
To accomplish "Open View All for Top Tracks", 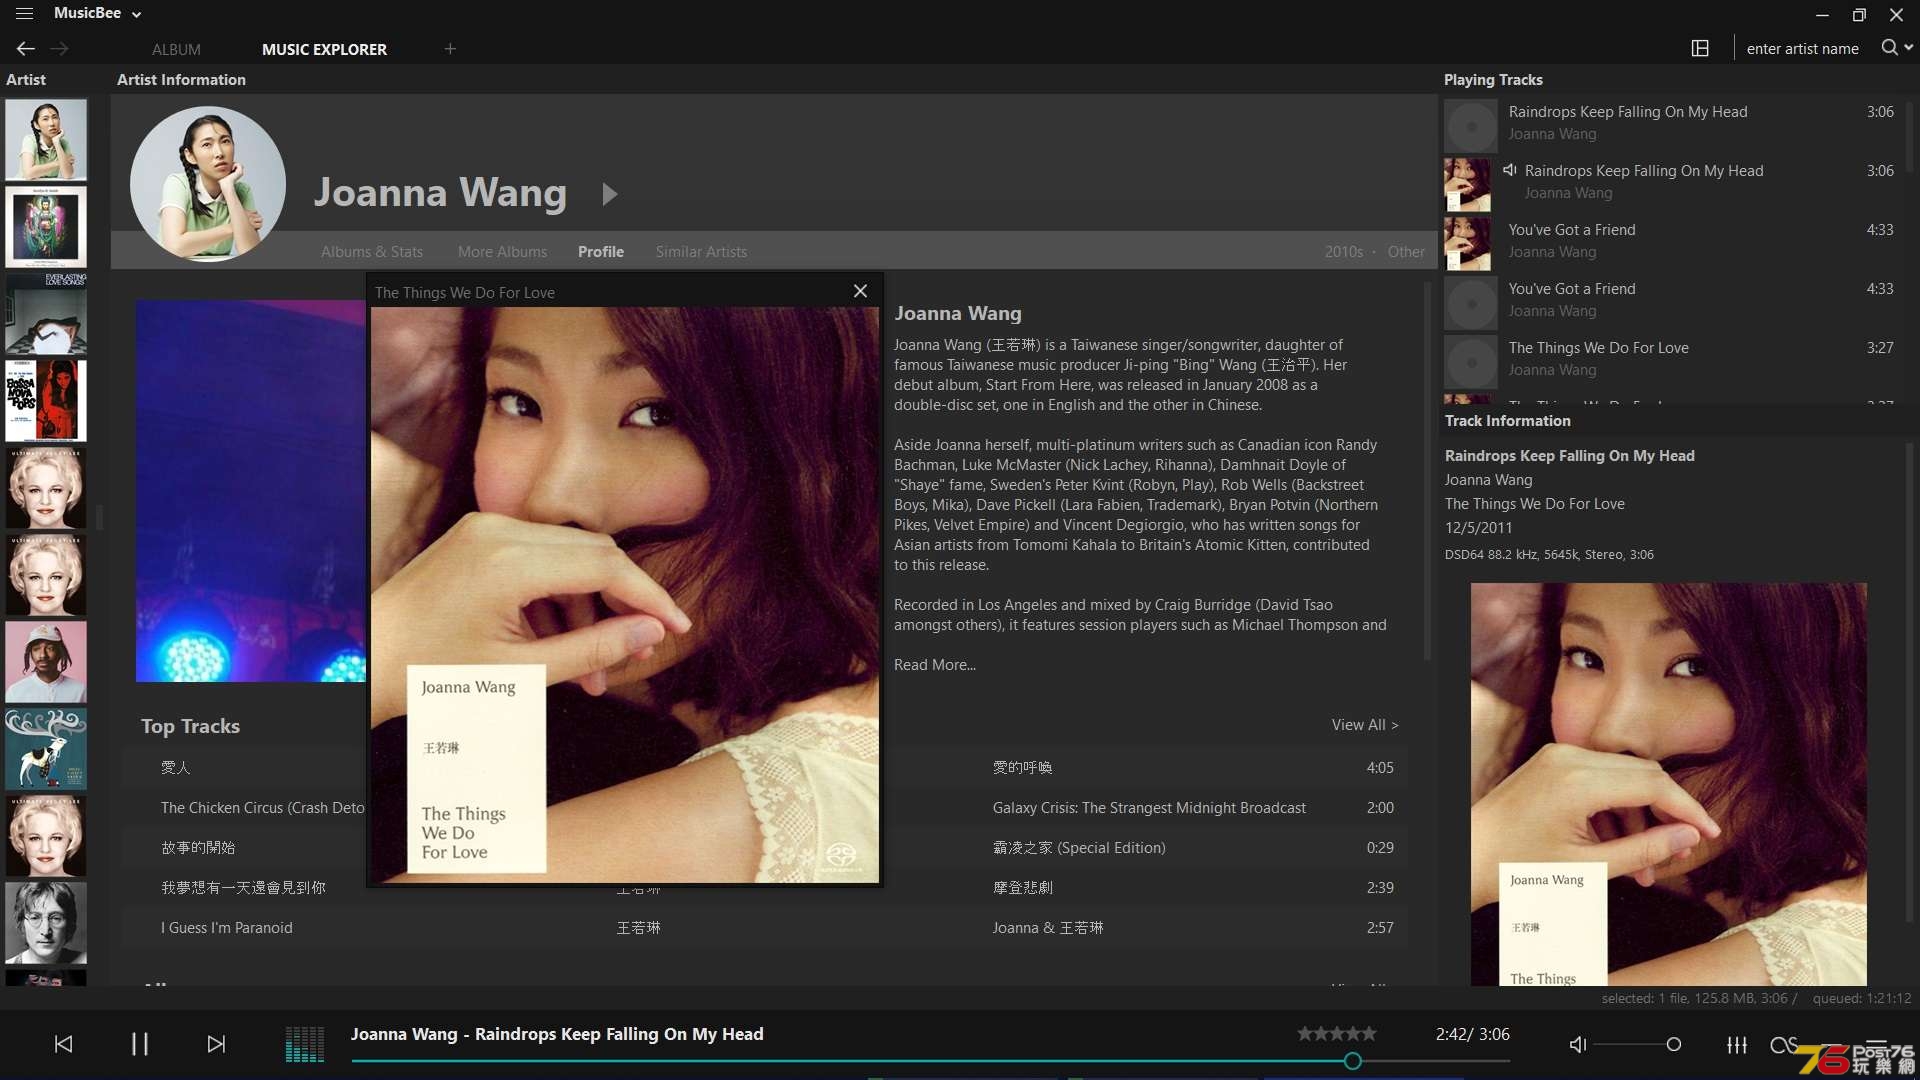I will [x=1364, y=725].
